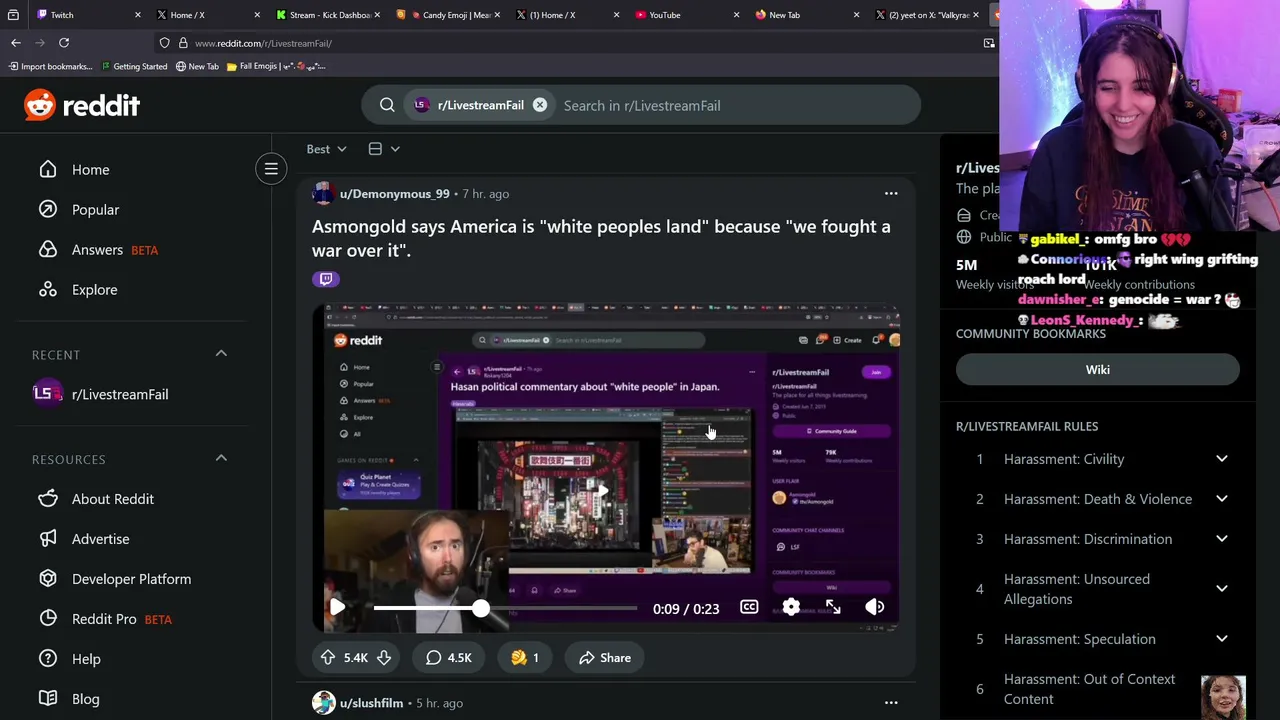The height and width of the screenshot is (720, 1280).
Task: Toggle closed captions on video
Action: pyautogui.click(x=749, y=608)
